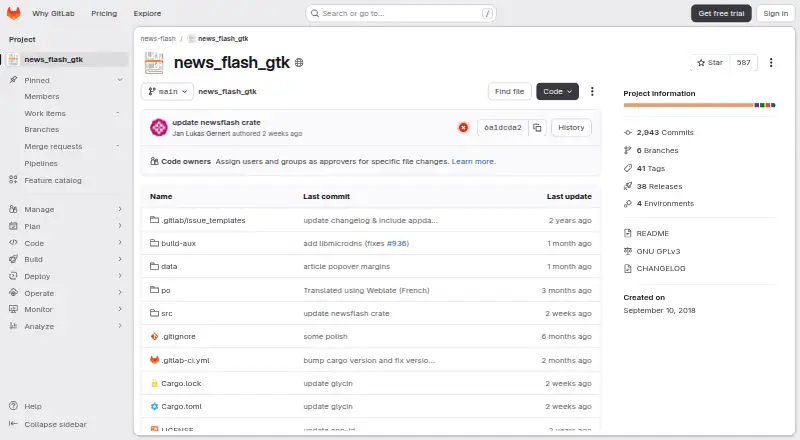Click the news_flash_gtk project avatar
800x440 pixels.
(154, 63)
